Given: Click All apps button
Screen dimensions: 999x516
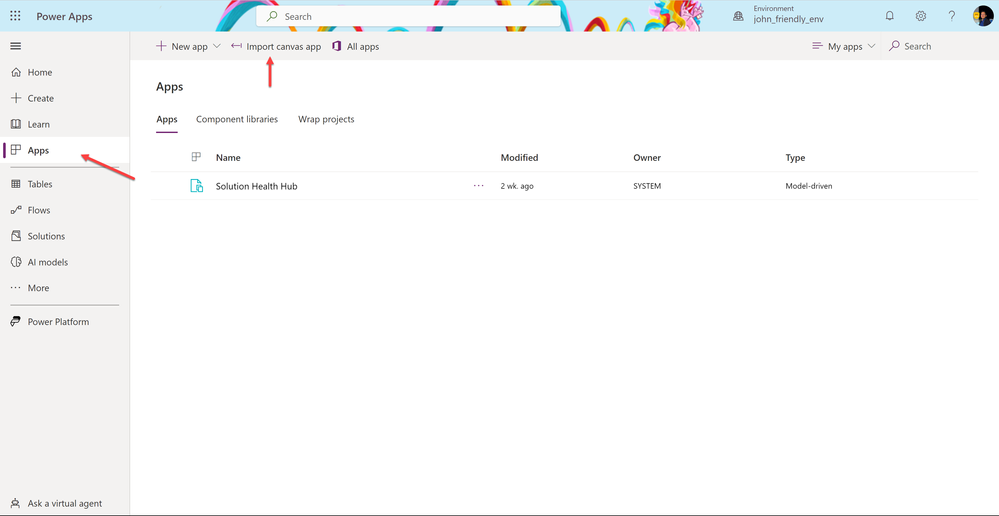Looking at the screenshot, I should click(x=356, y=47).
